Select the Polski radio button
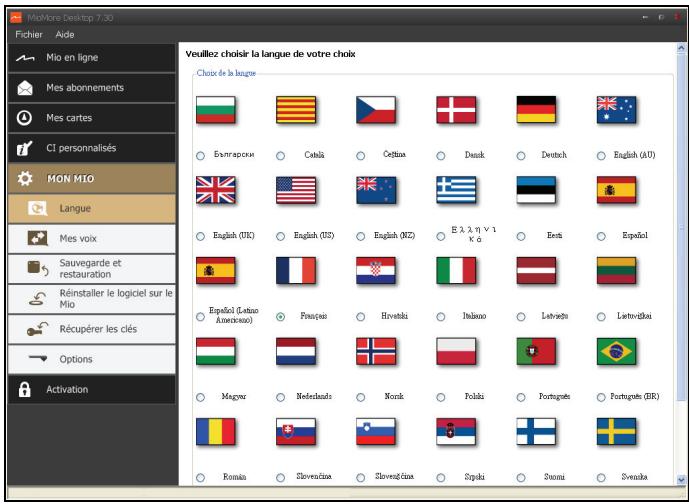Screen dimensions: 689x504 click(x=441, y=397)
